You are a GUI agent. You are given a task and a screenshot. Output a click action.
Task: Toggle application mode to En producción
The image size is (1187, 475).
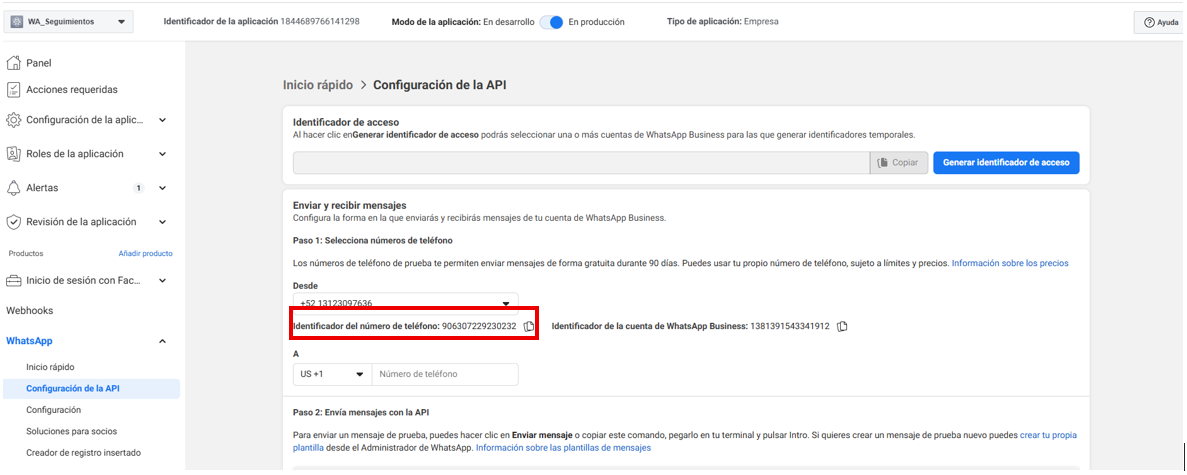coord(551,22)
